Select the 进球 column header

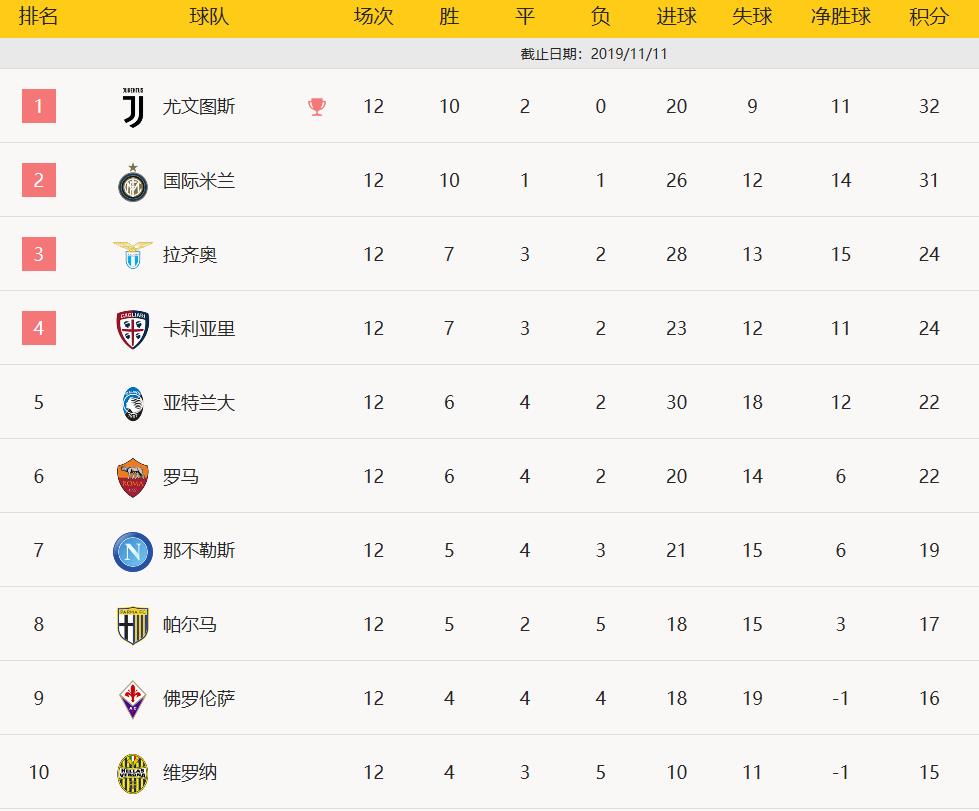tap(676, 16)
